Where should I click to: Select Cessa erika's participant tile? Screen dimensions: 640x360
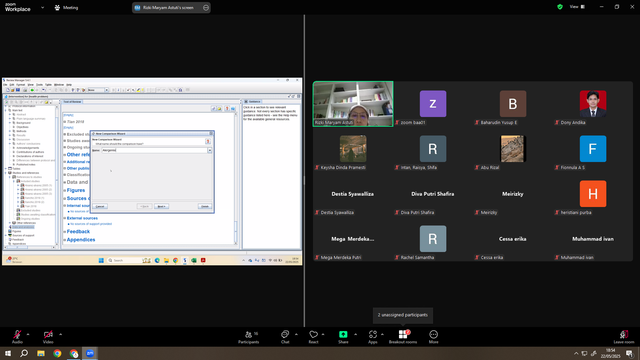click(x=513, y=239)
